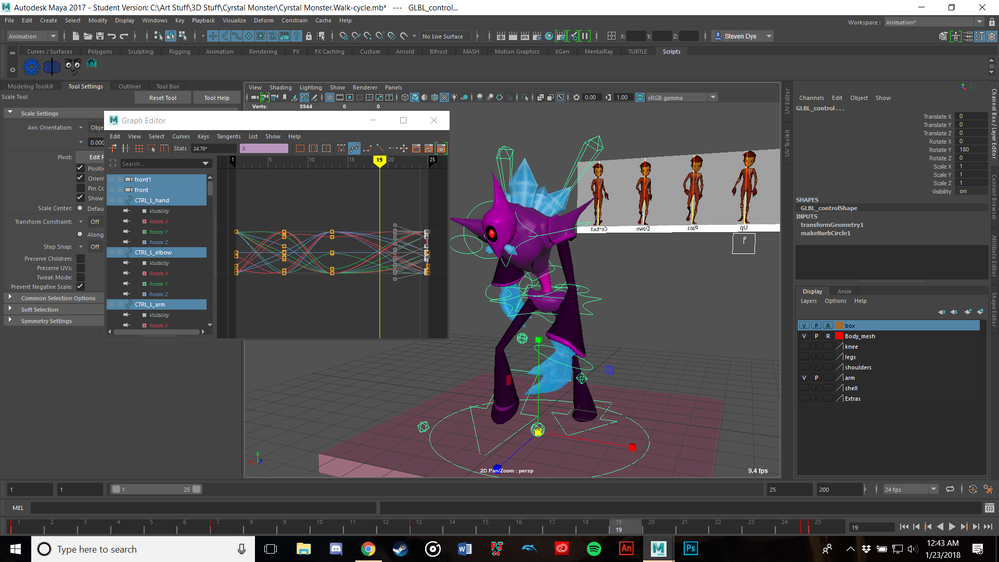Click the teal house shelf icon

[x=92, y=63]
